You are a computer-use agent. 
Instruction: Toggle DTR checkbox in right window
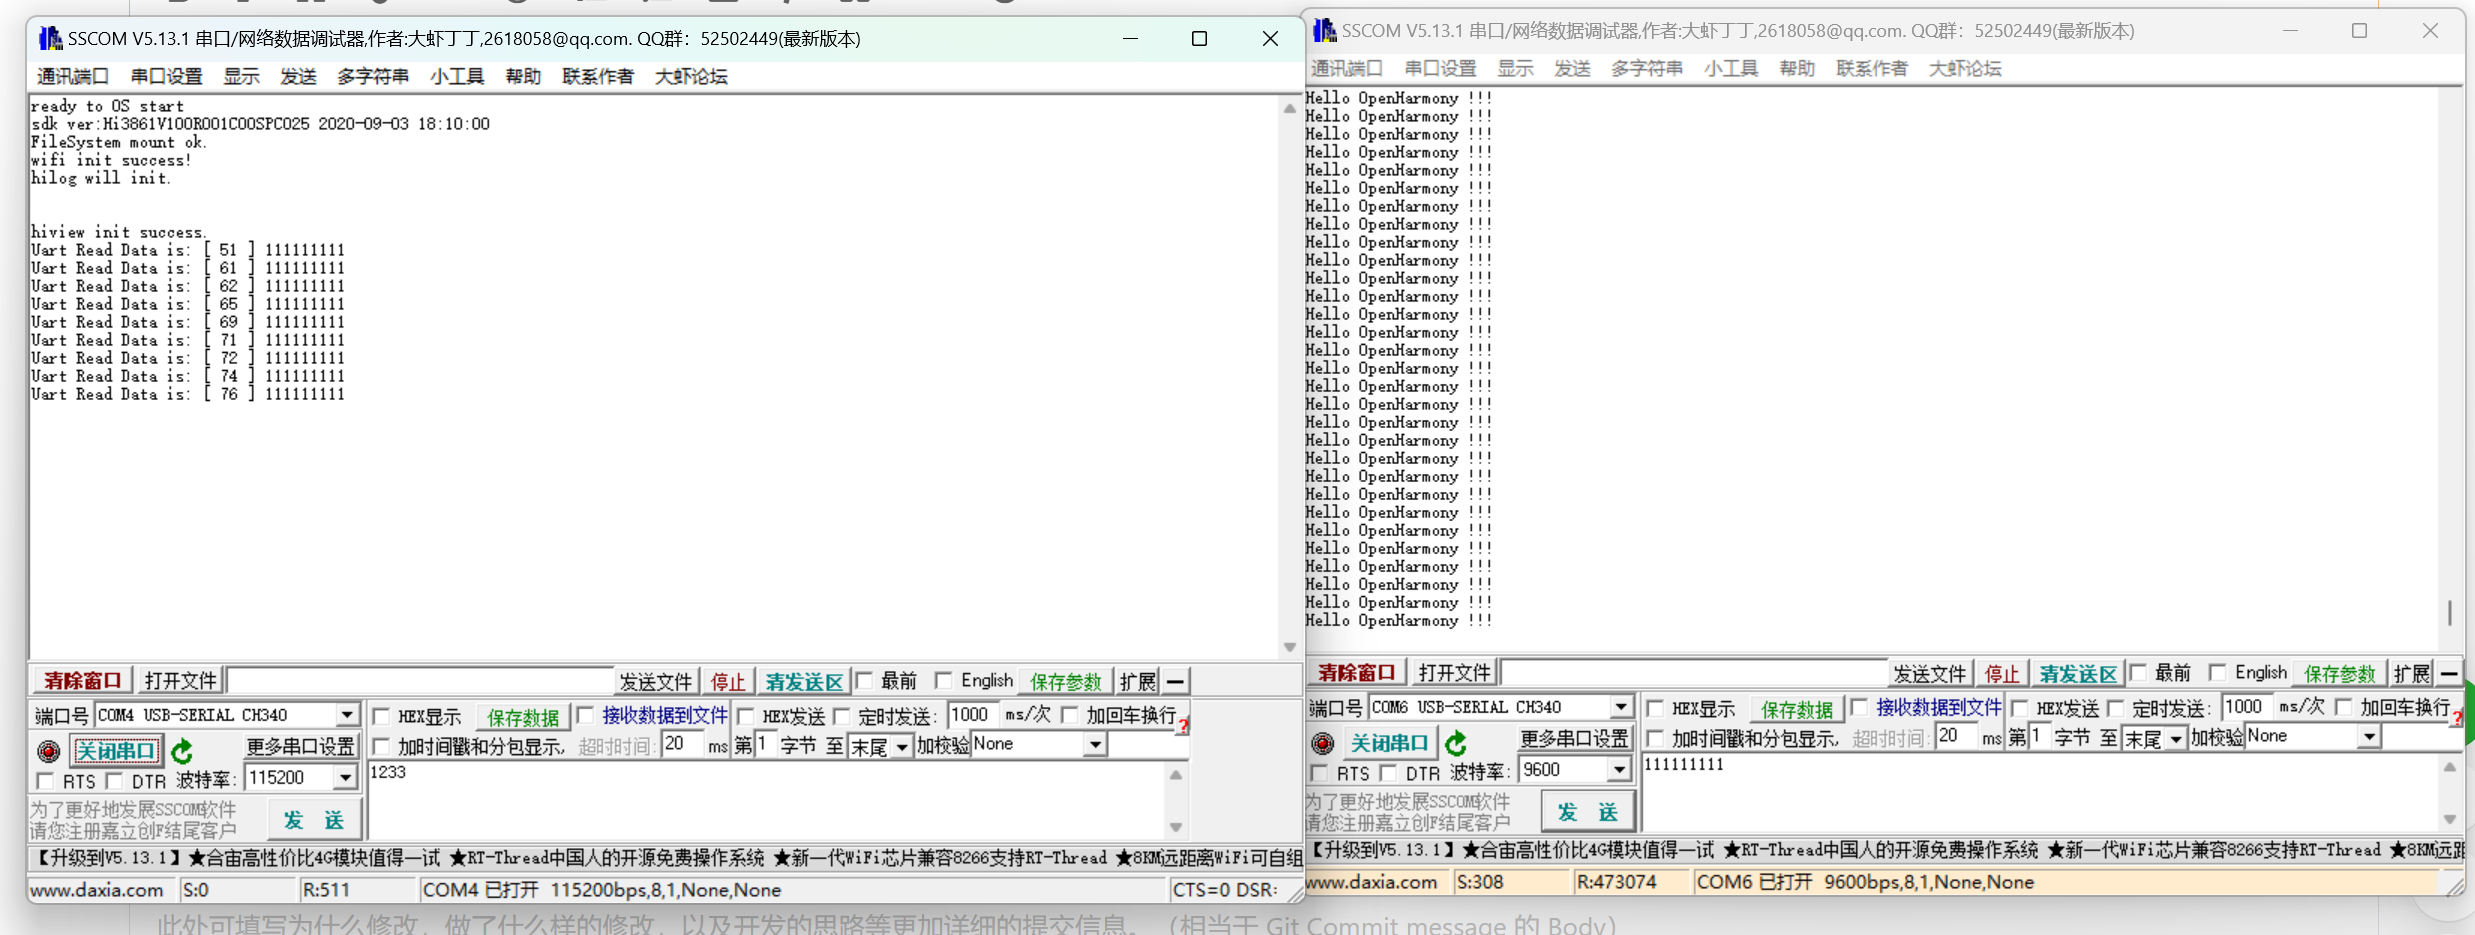[1388, 772]
